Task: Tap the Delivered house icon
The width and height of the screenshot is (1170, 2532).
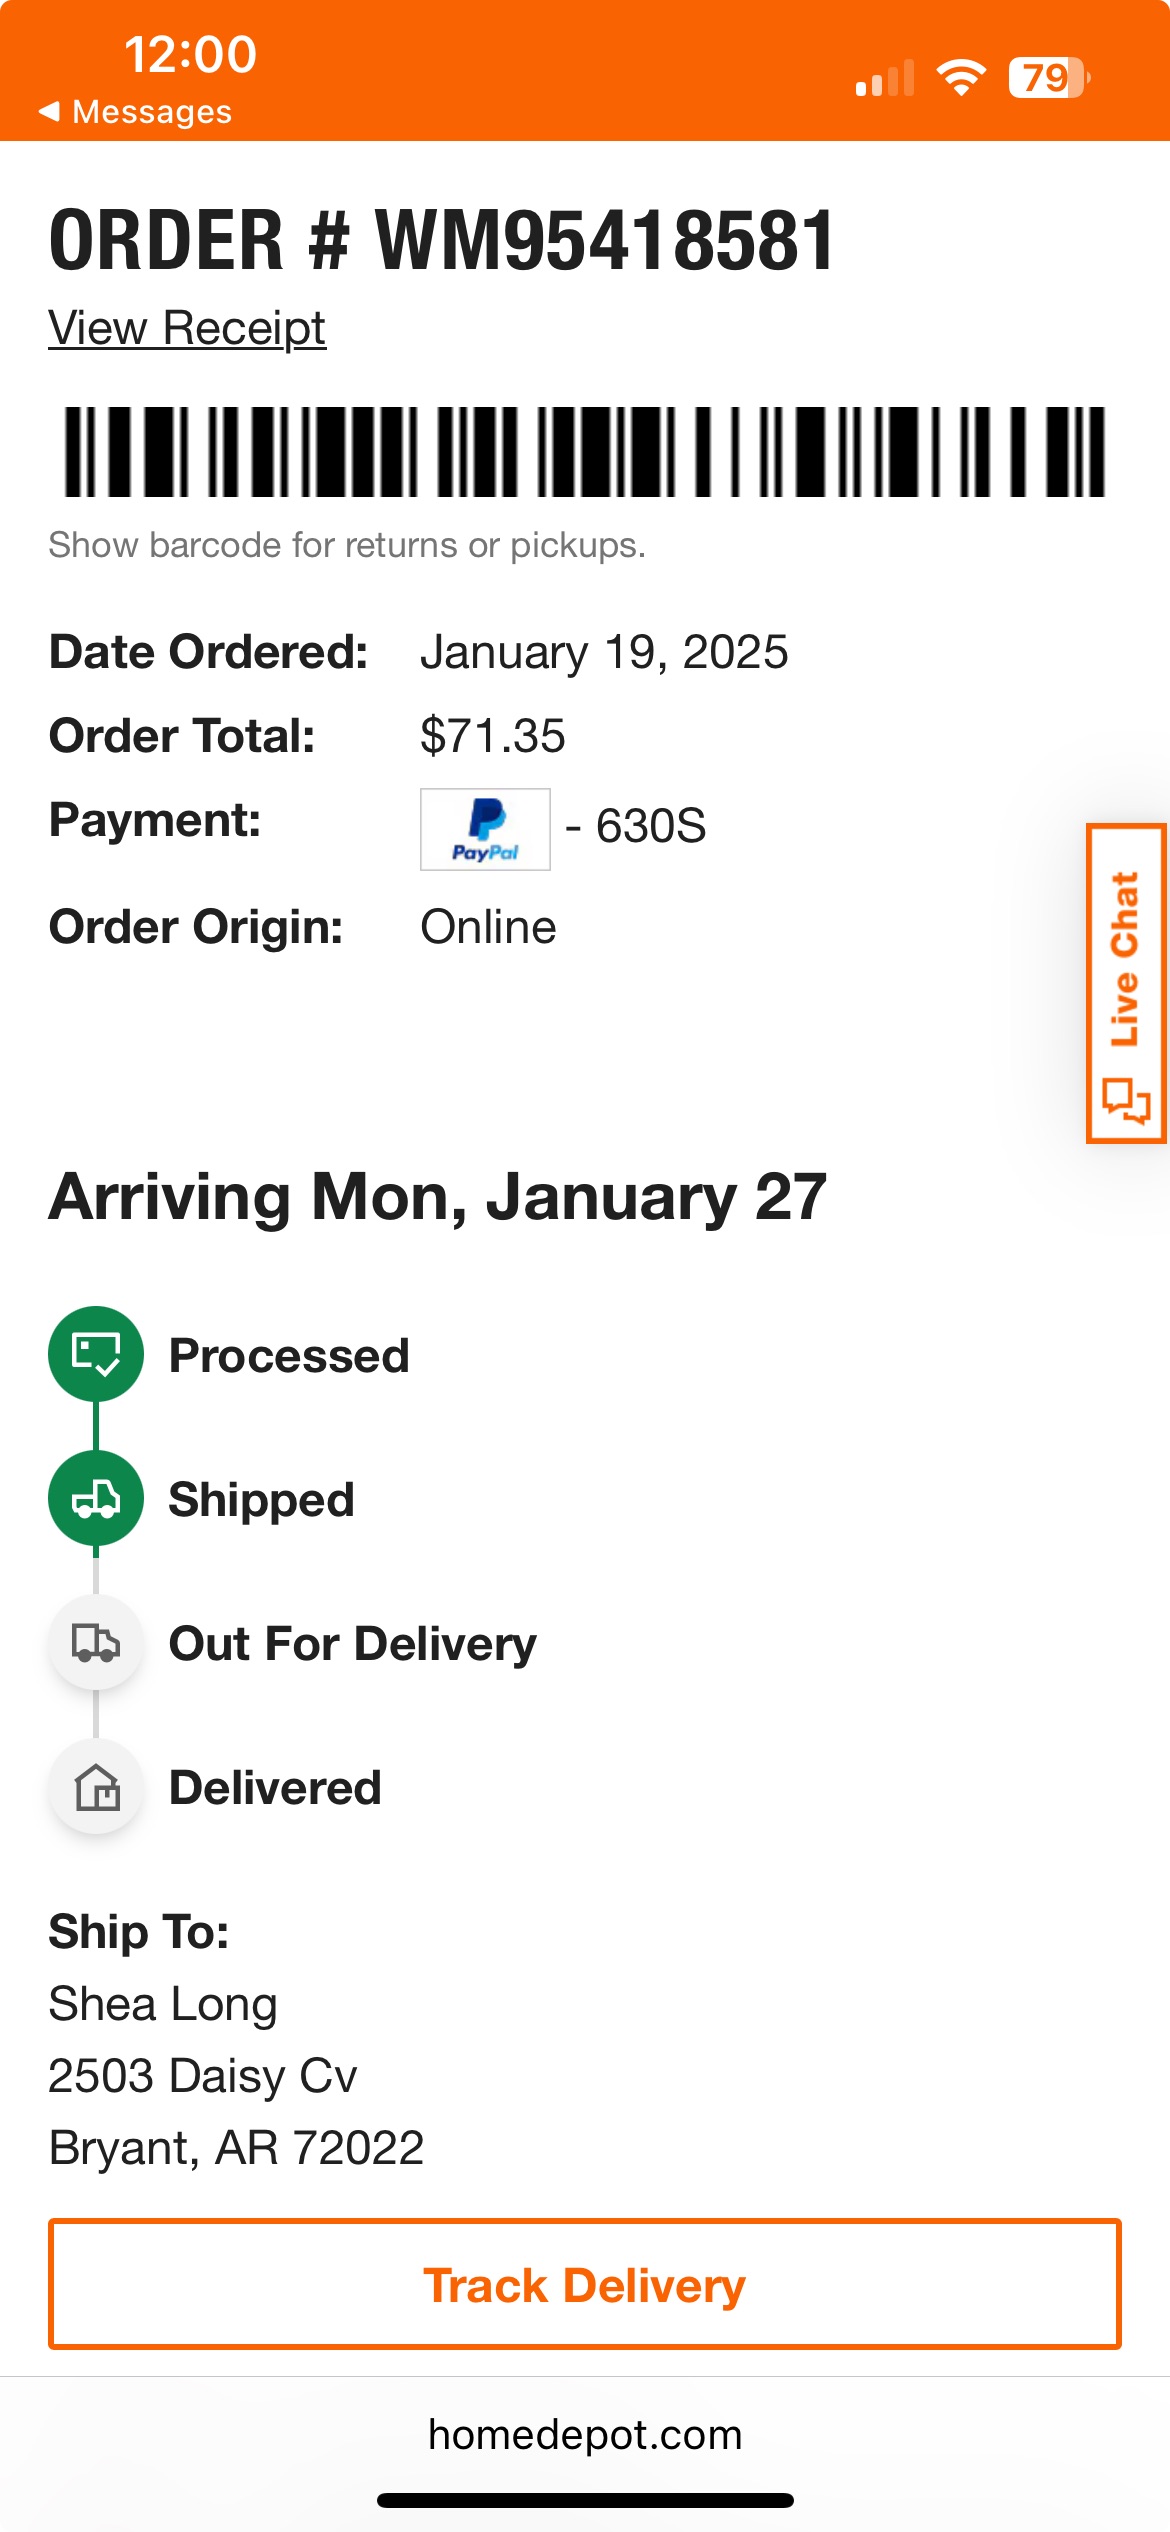Action: (96, 1787)
